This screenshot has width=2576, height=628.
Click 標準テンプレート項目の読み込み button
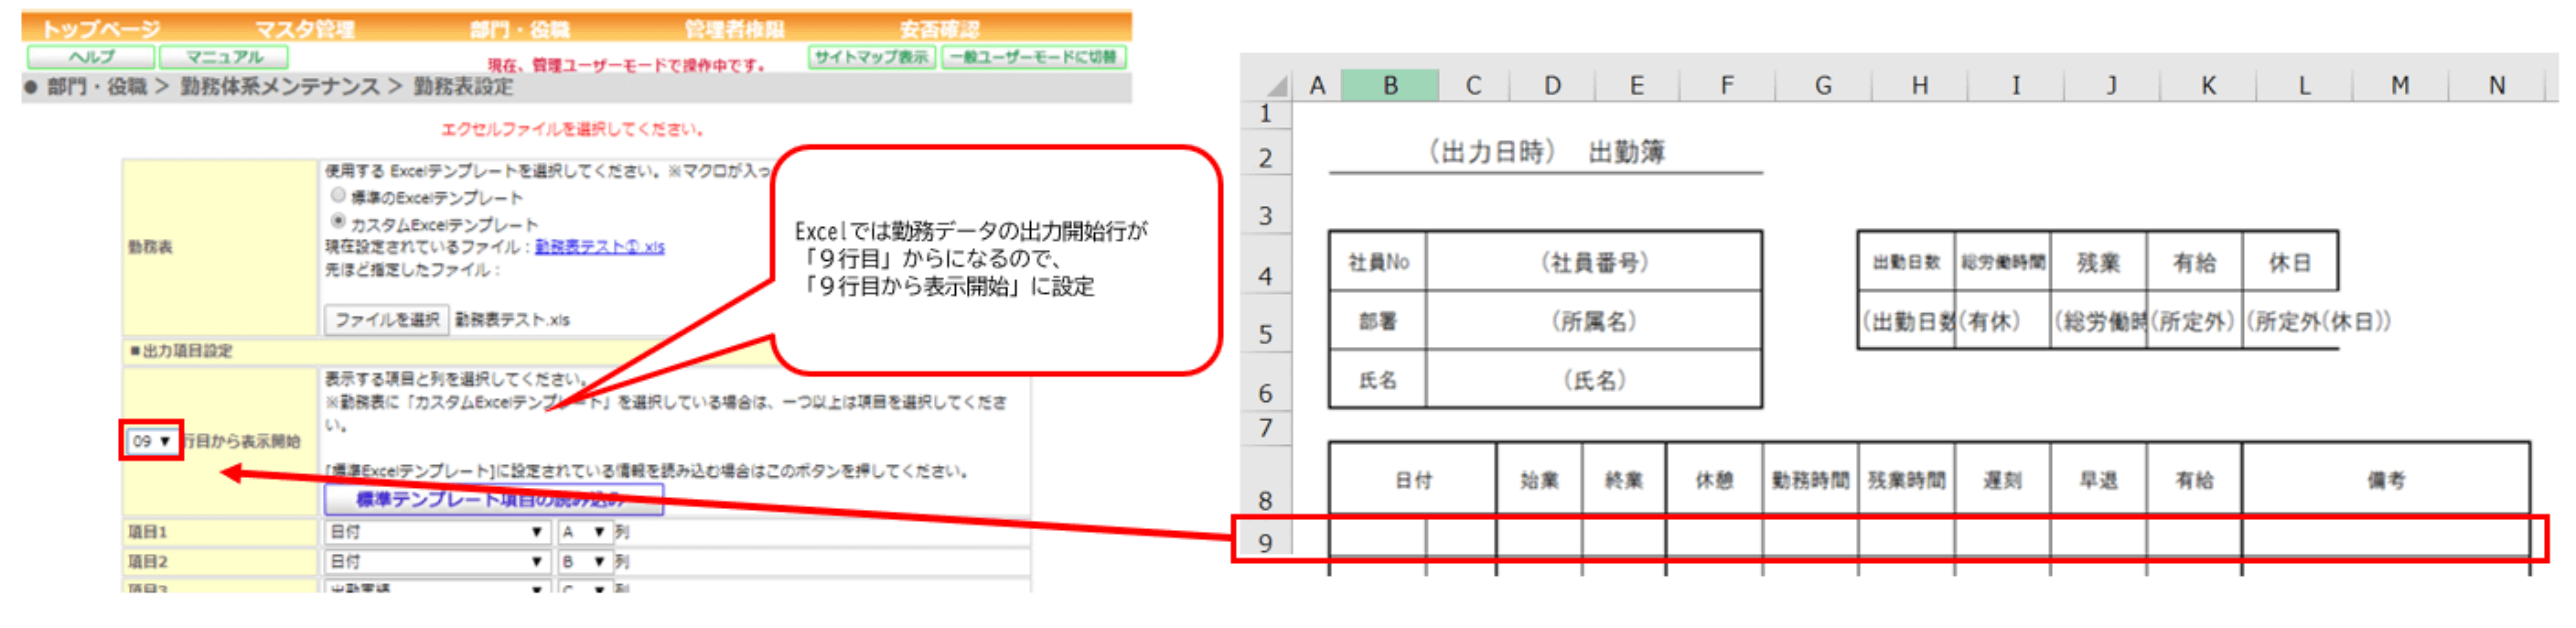tap(493, 498)
